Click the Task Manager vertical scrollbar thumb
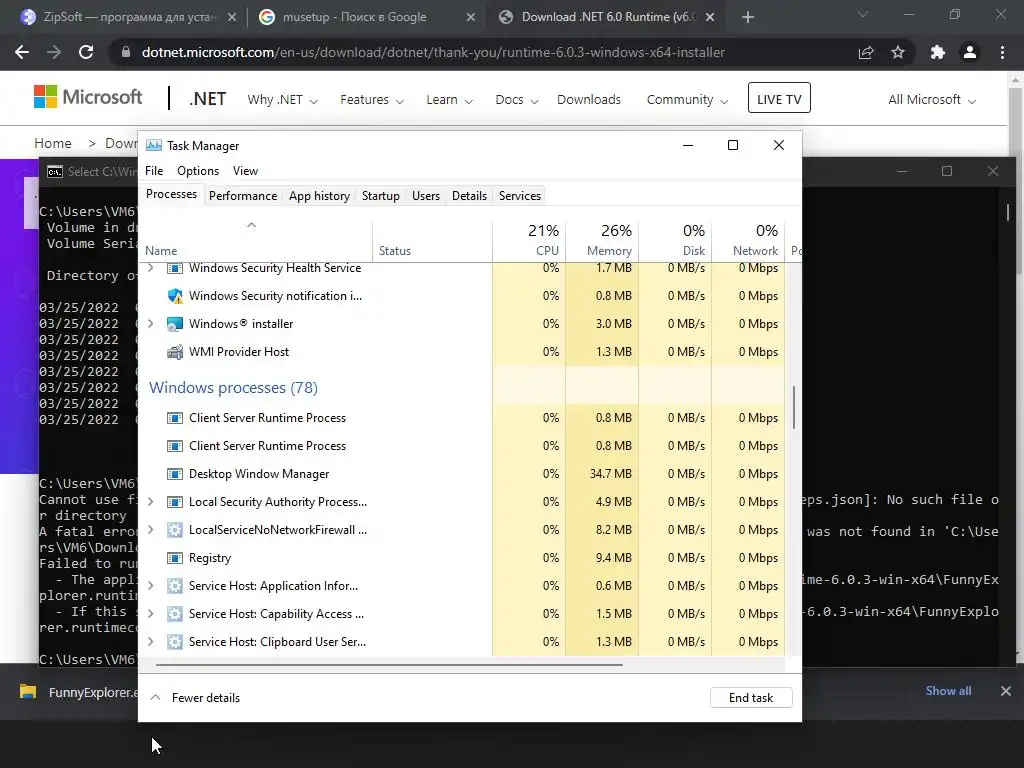The height and width of the screenshot is (768, 1024). click(793, 408)
